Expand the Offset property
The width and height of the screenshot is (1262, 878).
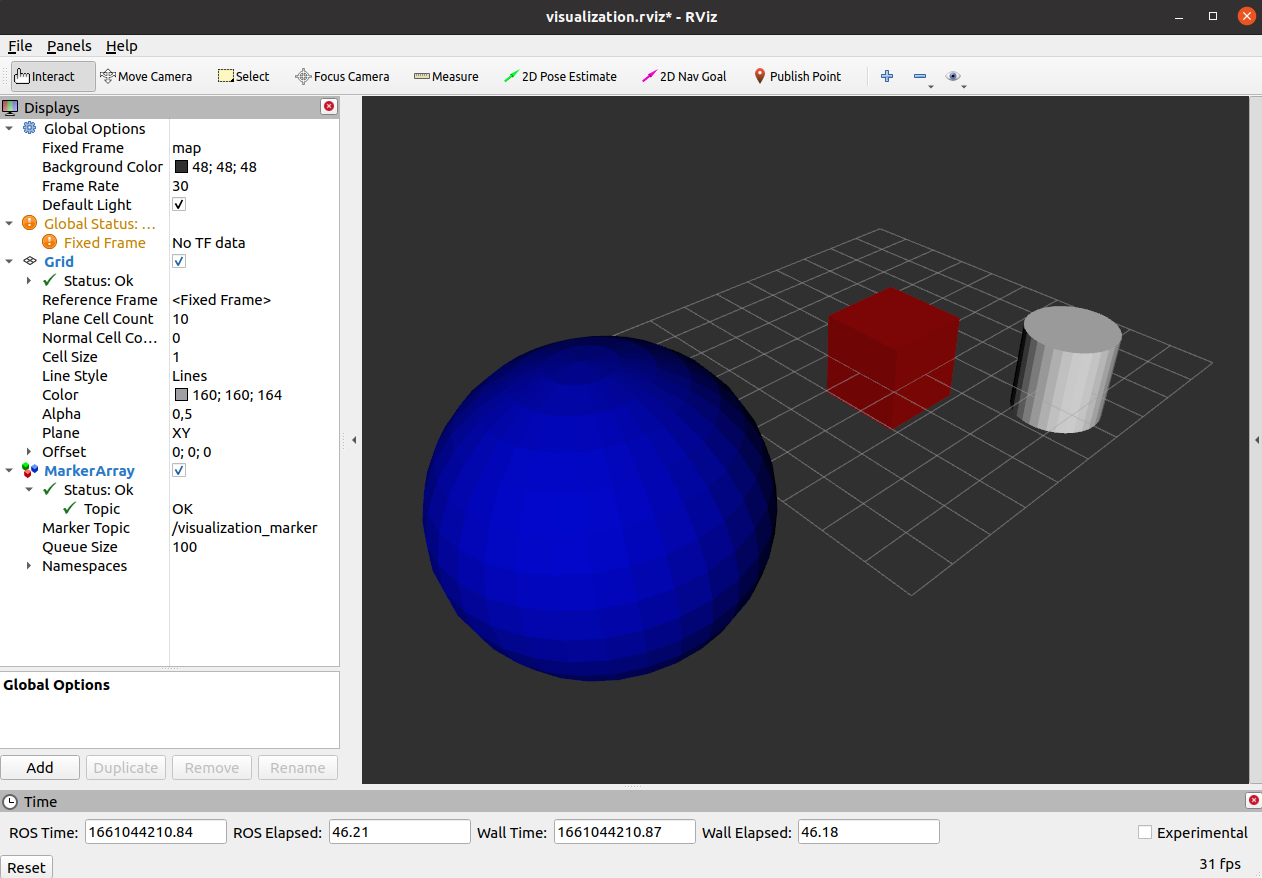coord(29,451)
